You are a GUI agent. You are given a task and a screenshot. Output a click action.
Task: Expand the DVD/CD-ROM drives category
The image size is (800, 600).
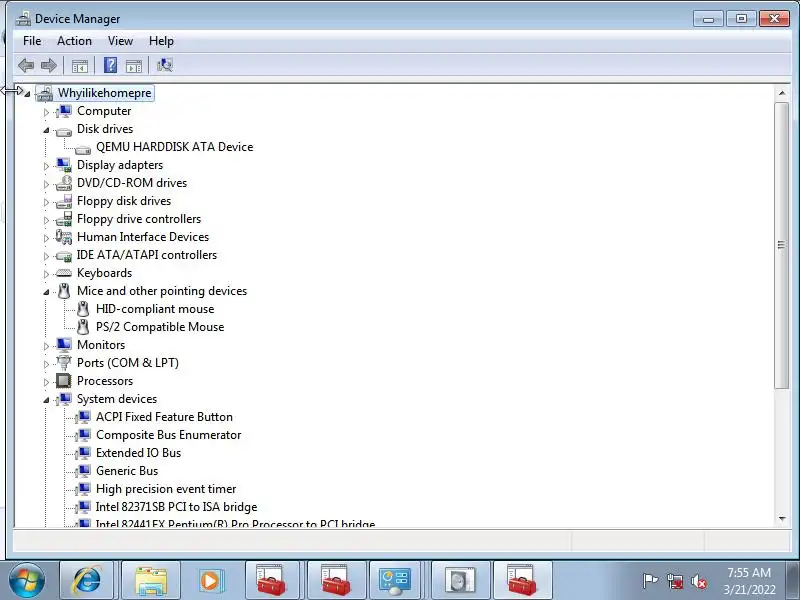tap(46, 184)
